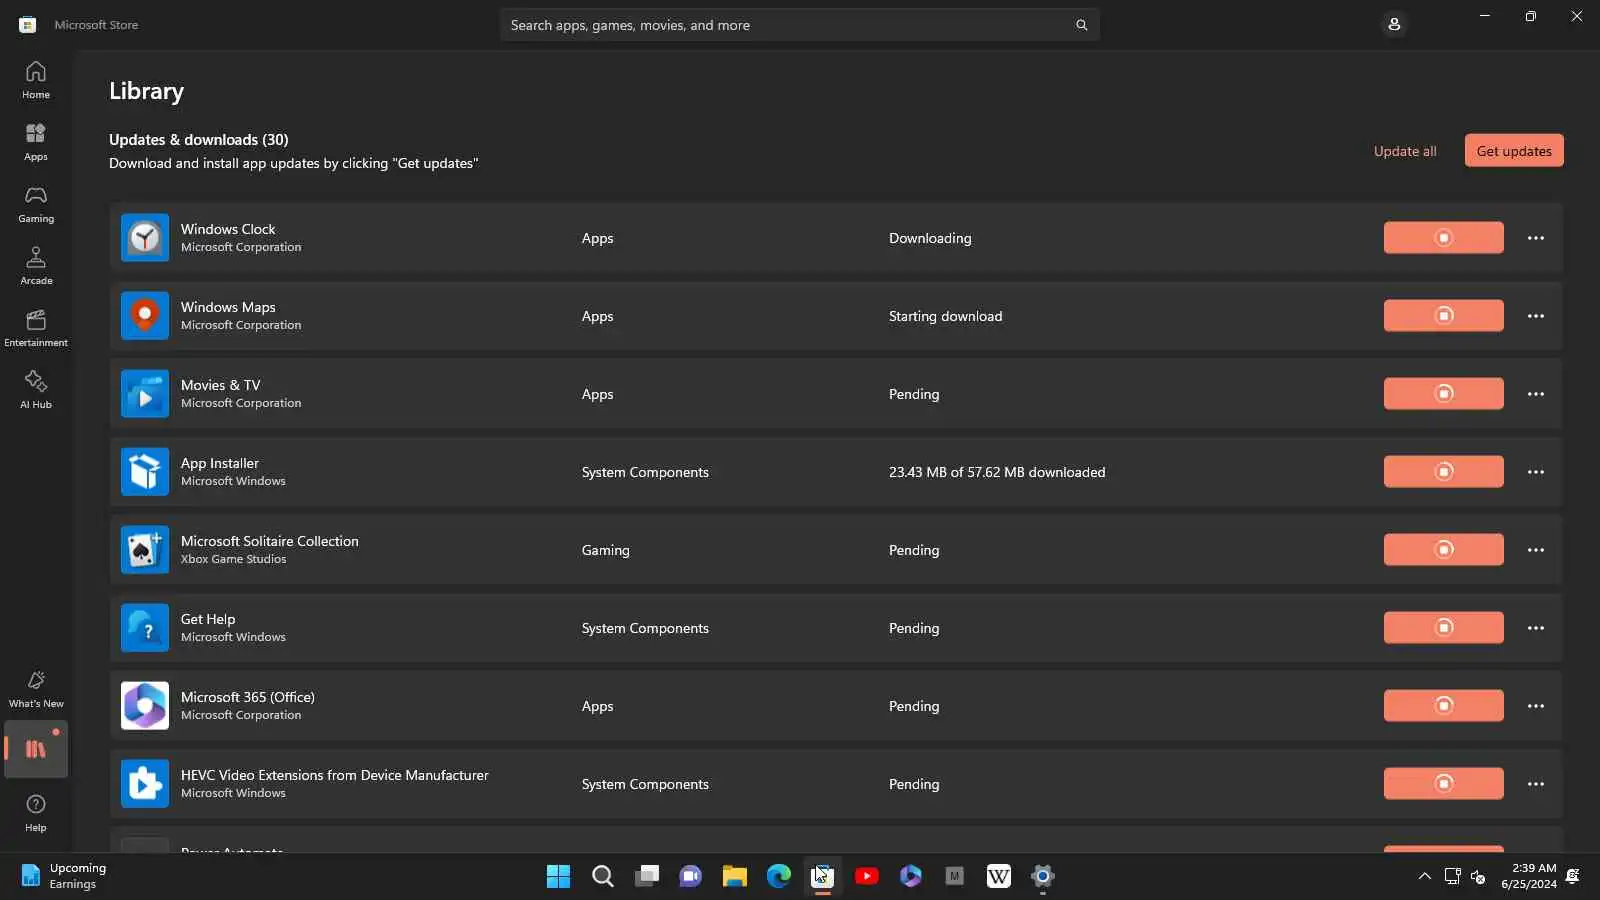Click the Get Help app icon
This screenshot has width=1600, height=900.
(145, 628)
